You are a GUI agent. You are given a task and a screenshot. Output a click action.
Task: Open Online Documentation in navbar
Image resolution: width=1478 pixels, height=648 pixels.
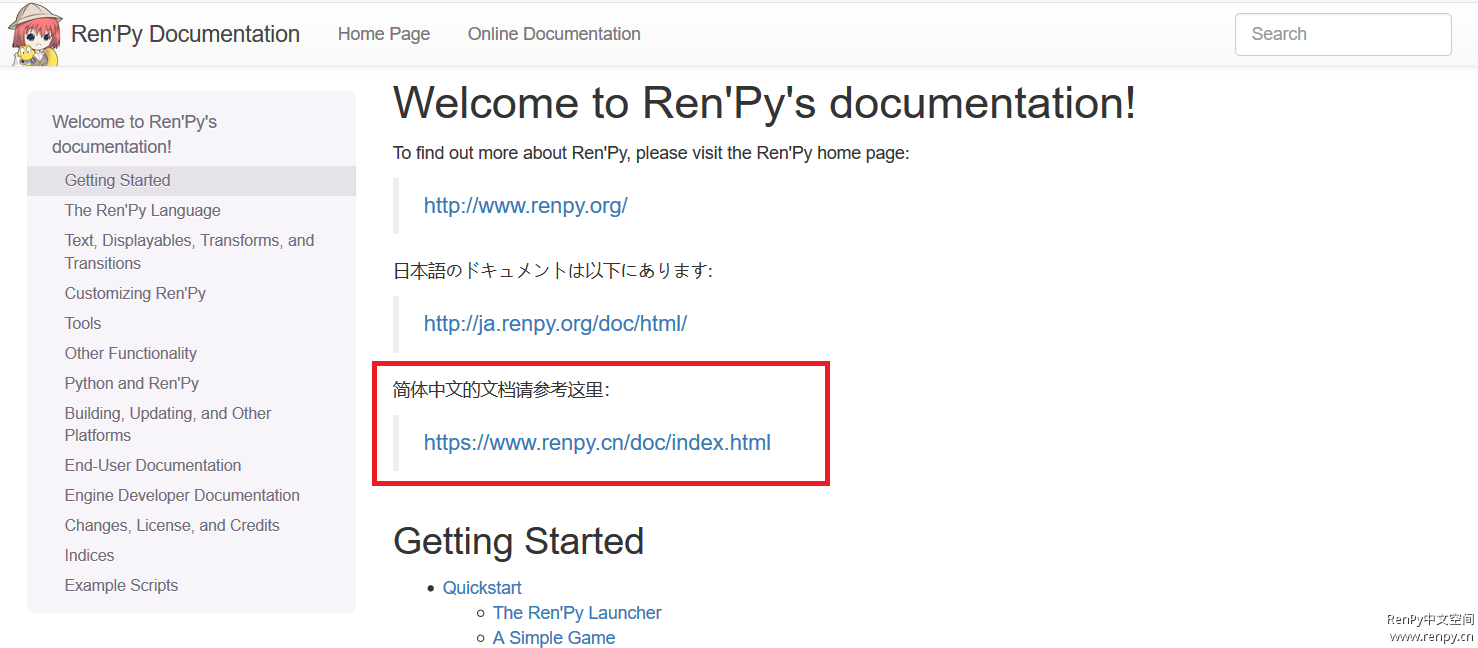tap(554, 34)
